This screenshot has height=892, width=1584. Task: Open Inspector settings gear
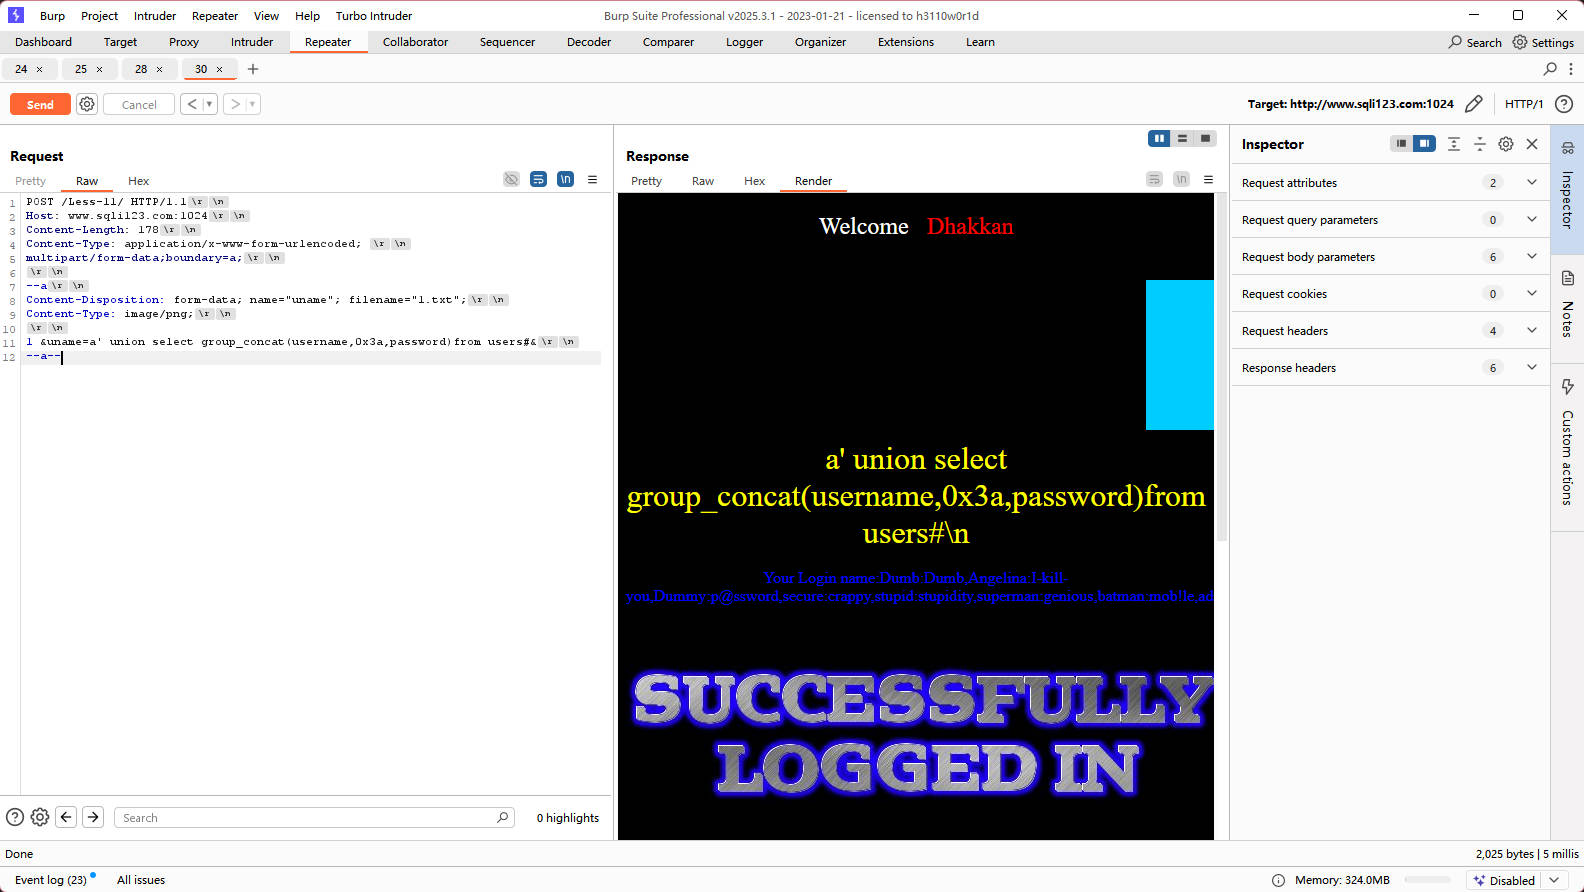point(1506,144)
